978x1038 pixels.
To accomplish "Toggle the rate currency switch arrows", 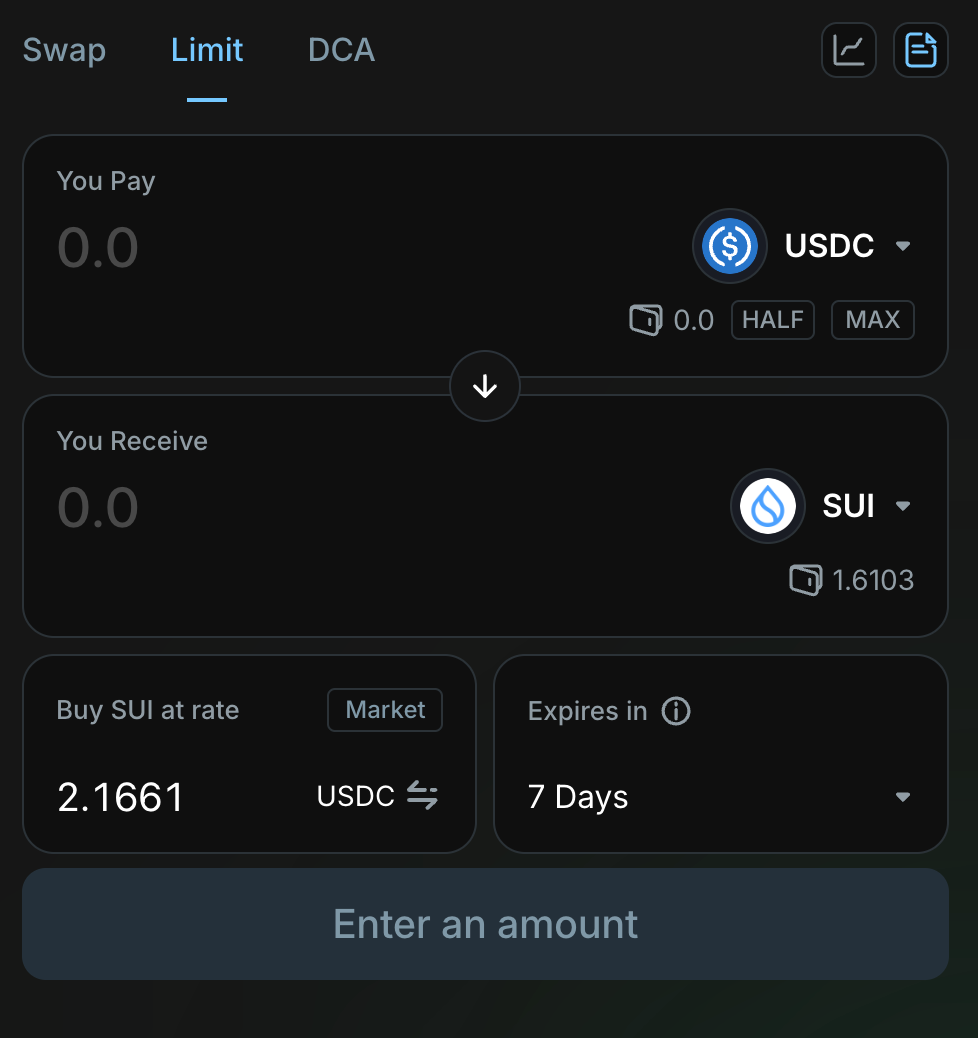I will pyautogui.click(x=422, y=796).
